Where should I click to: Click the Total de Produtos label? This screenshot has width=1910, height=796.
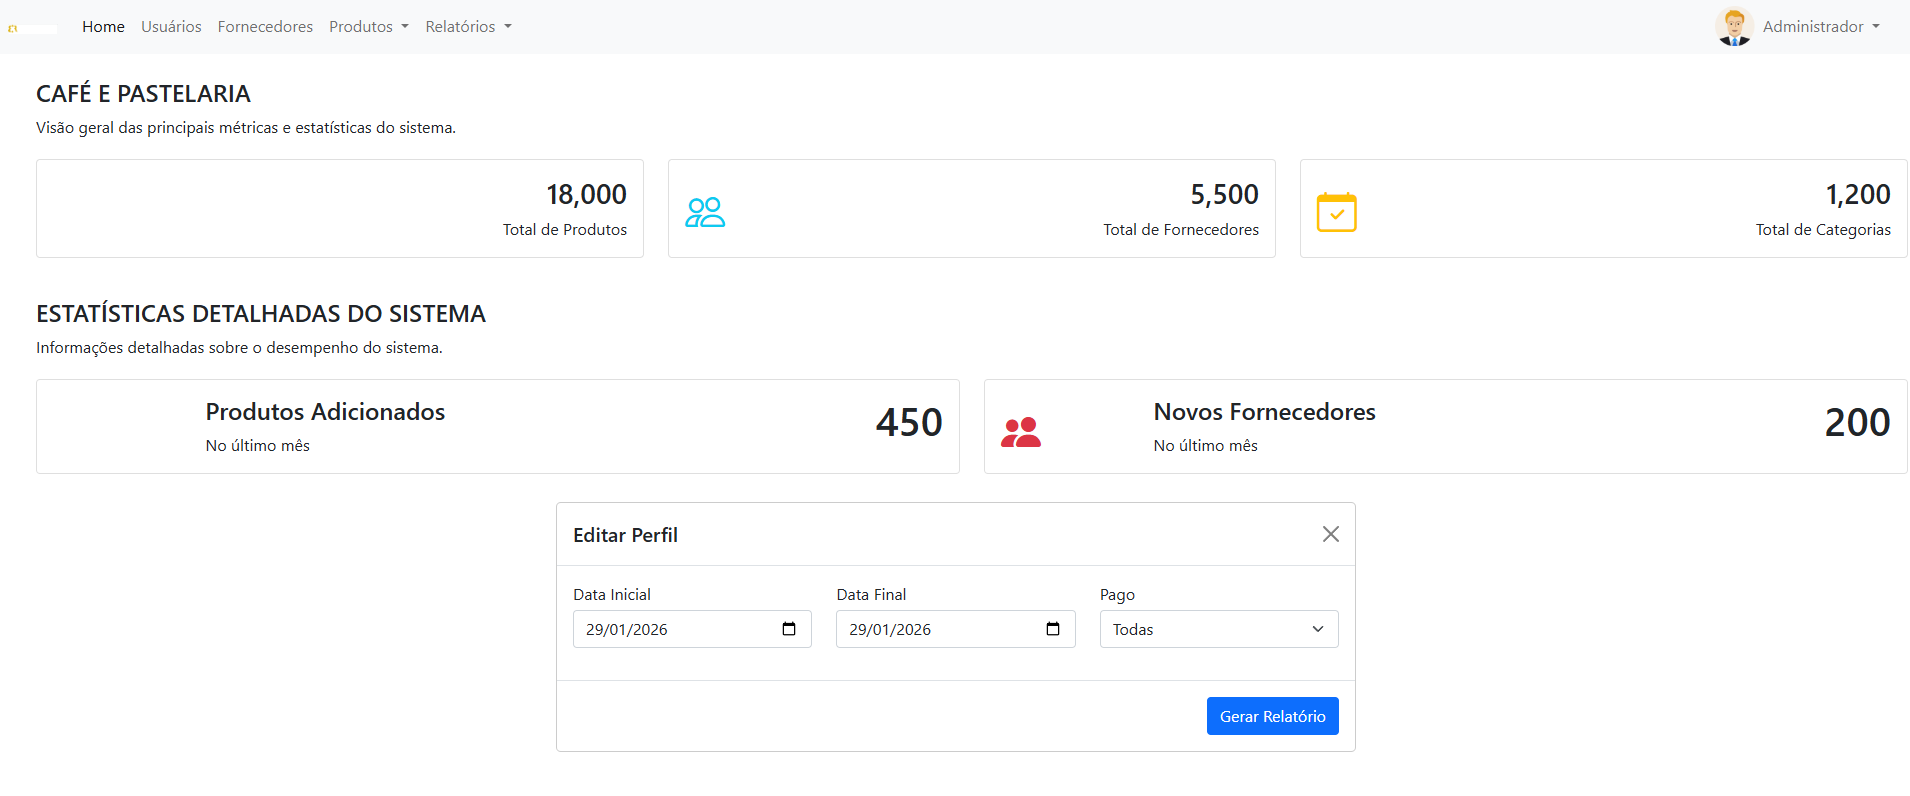coord(565,230)
